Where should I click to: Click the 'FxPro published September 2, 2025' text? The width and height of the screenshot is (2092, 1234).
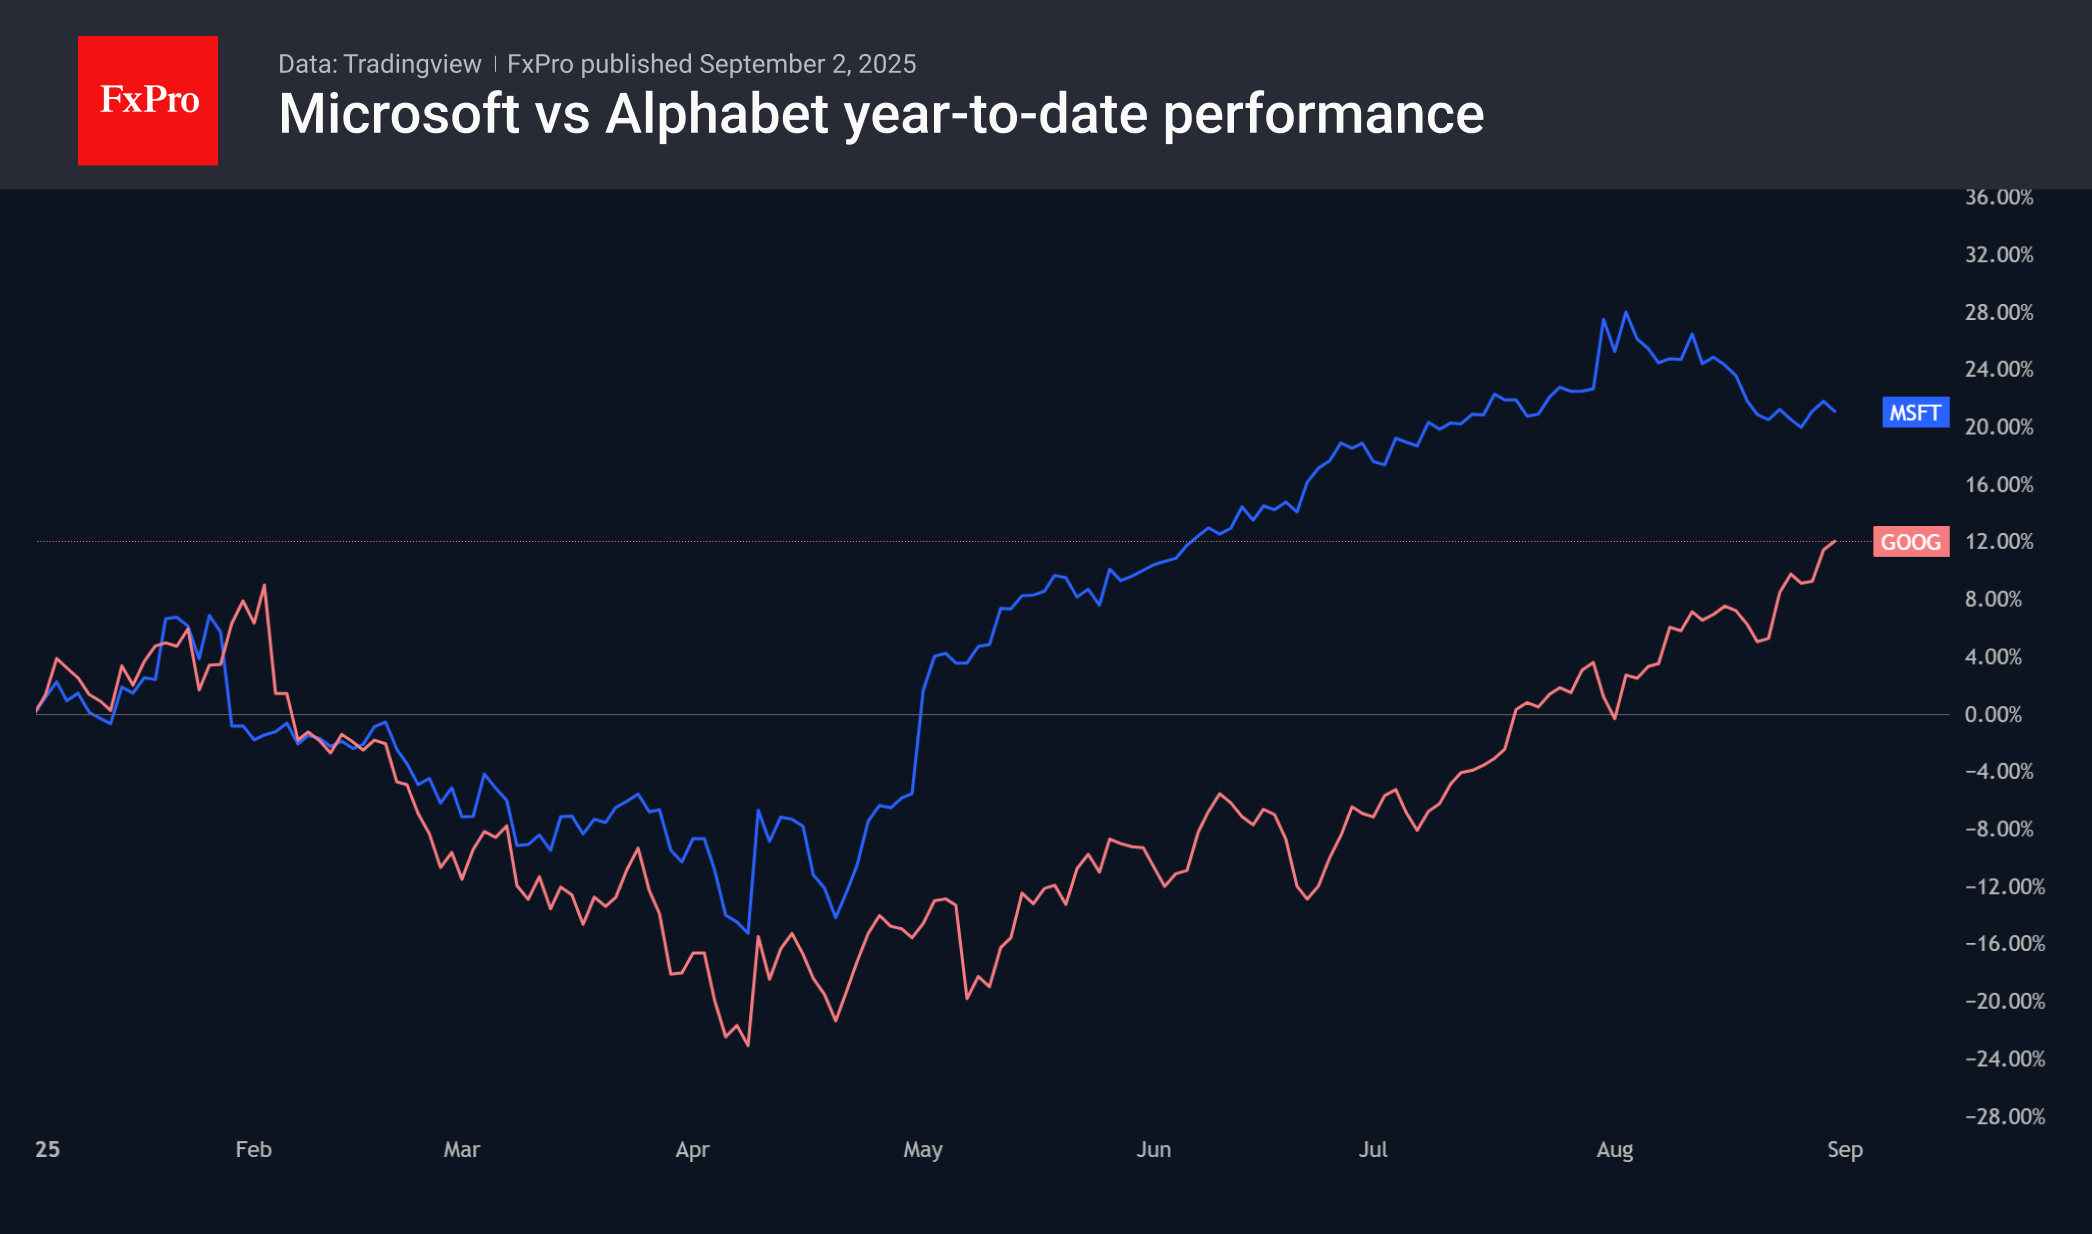pos(711,64)
